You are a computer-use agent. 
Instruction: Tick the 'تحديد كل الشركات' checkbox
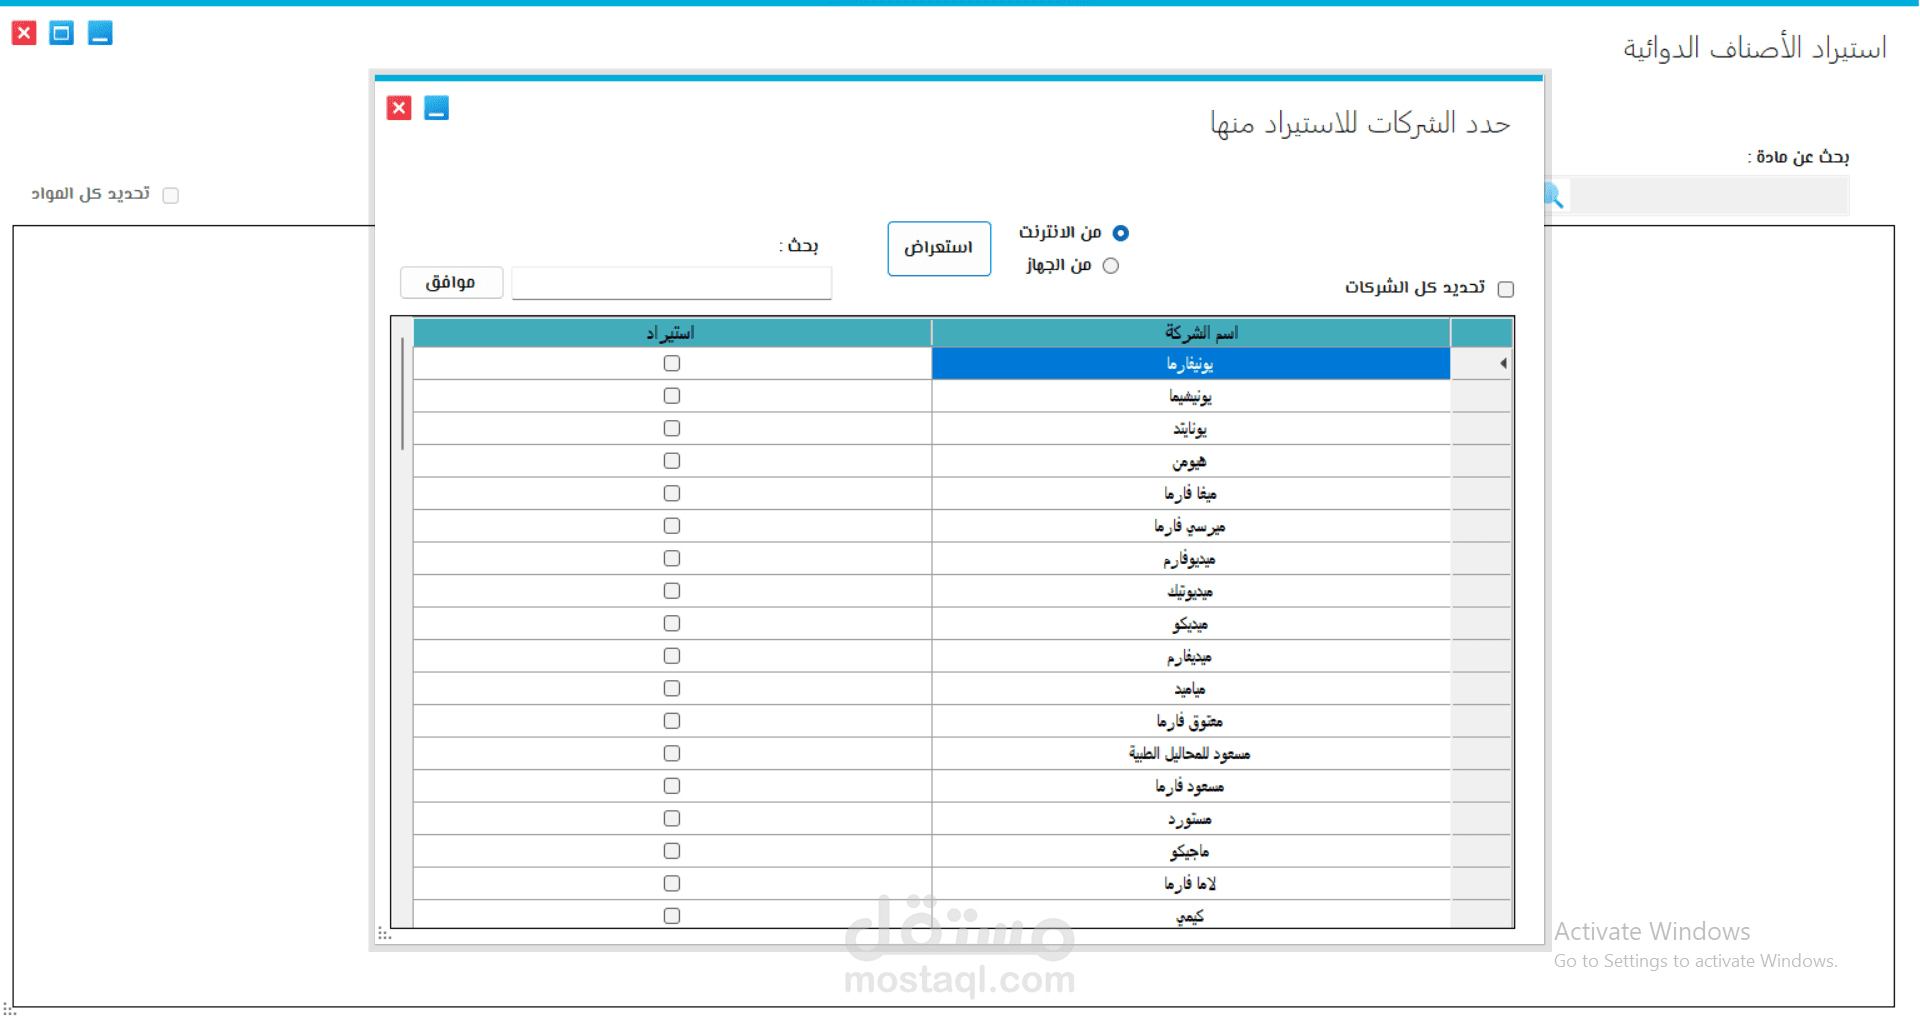[x=1506, y=289]
